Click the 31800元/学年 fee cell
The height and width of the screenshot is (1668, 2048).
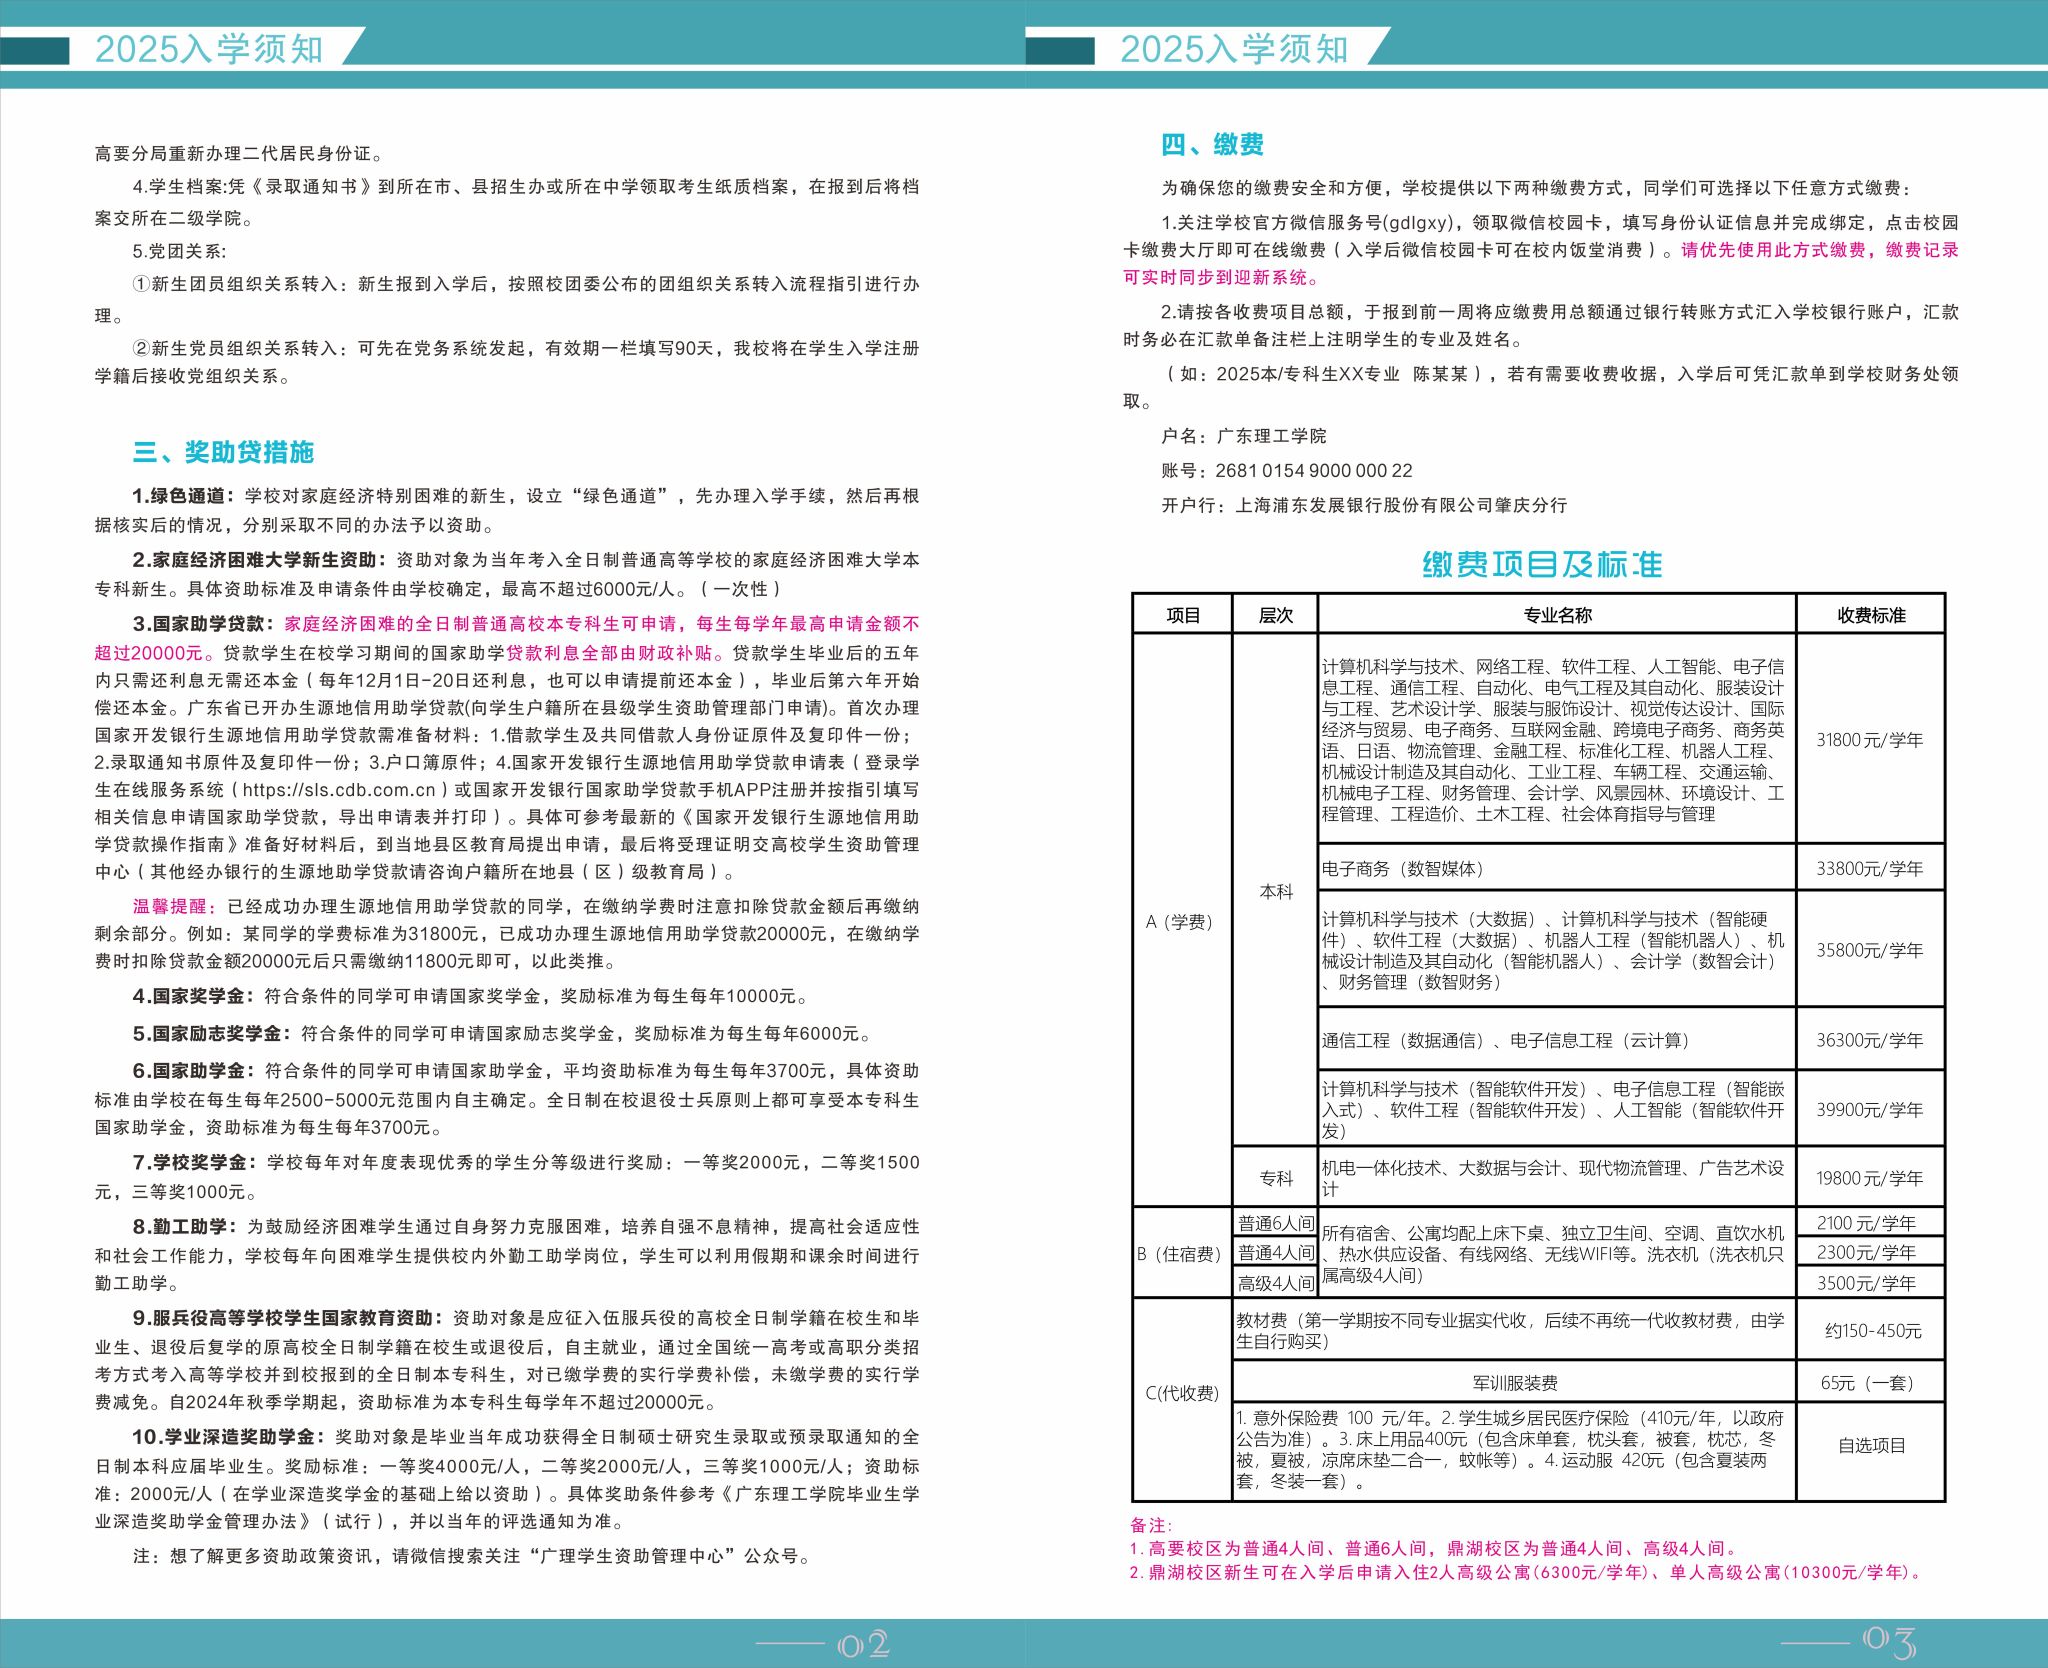1870,740
